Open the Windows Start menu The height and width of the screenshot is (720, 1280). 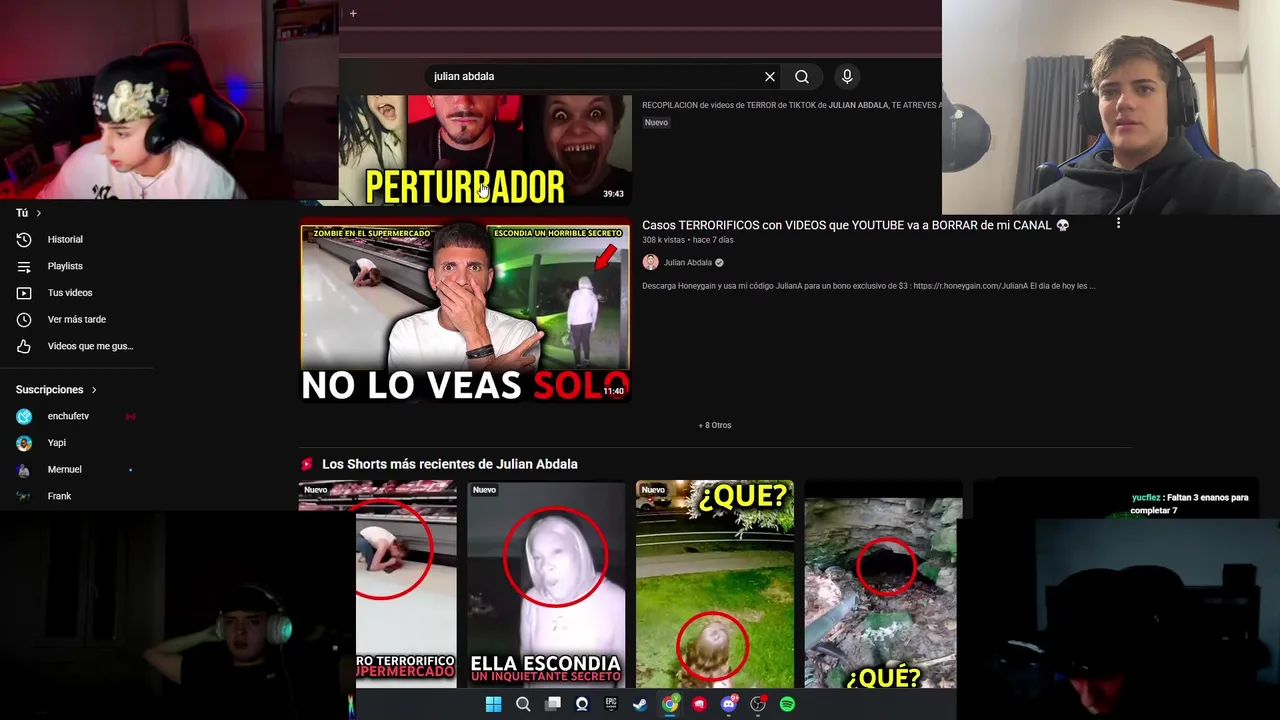pyautogui.click(x=493, y=704)
